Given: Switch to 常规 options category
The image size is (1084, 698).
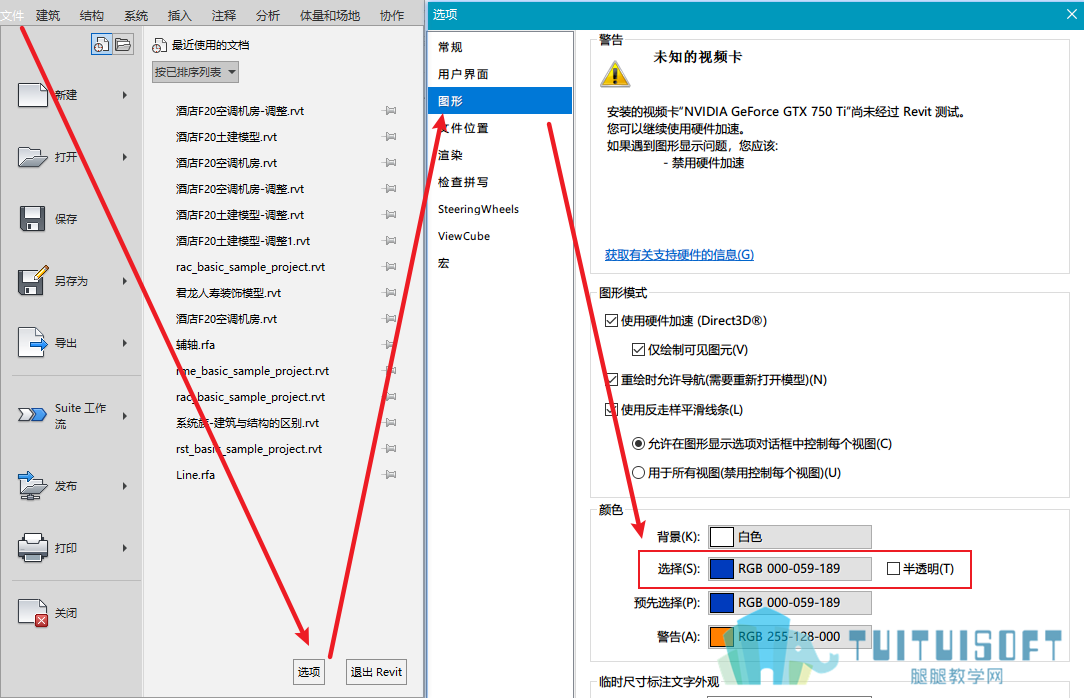Looking at the screenshot, I should click(500, 47).
